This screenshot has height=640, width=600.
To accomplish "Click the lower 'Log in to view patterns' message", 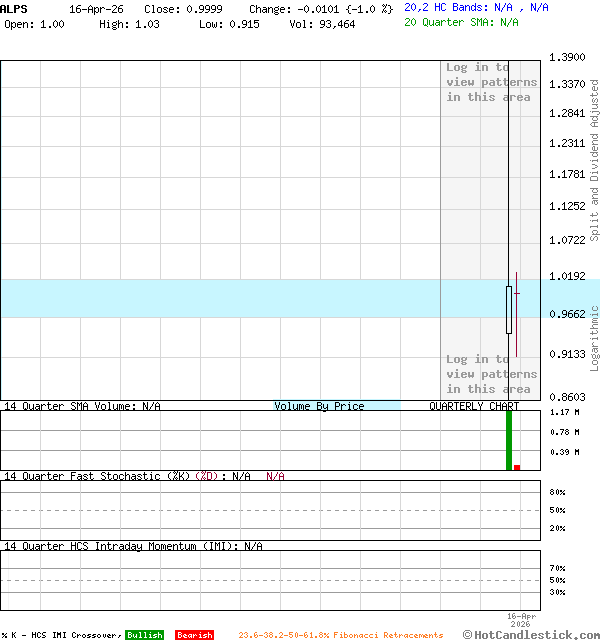I will 491,374.
